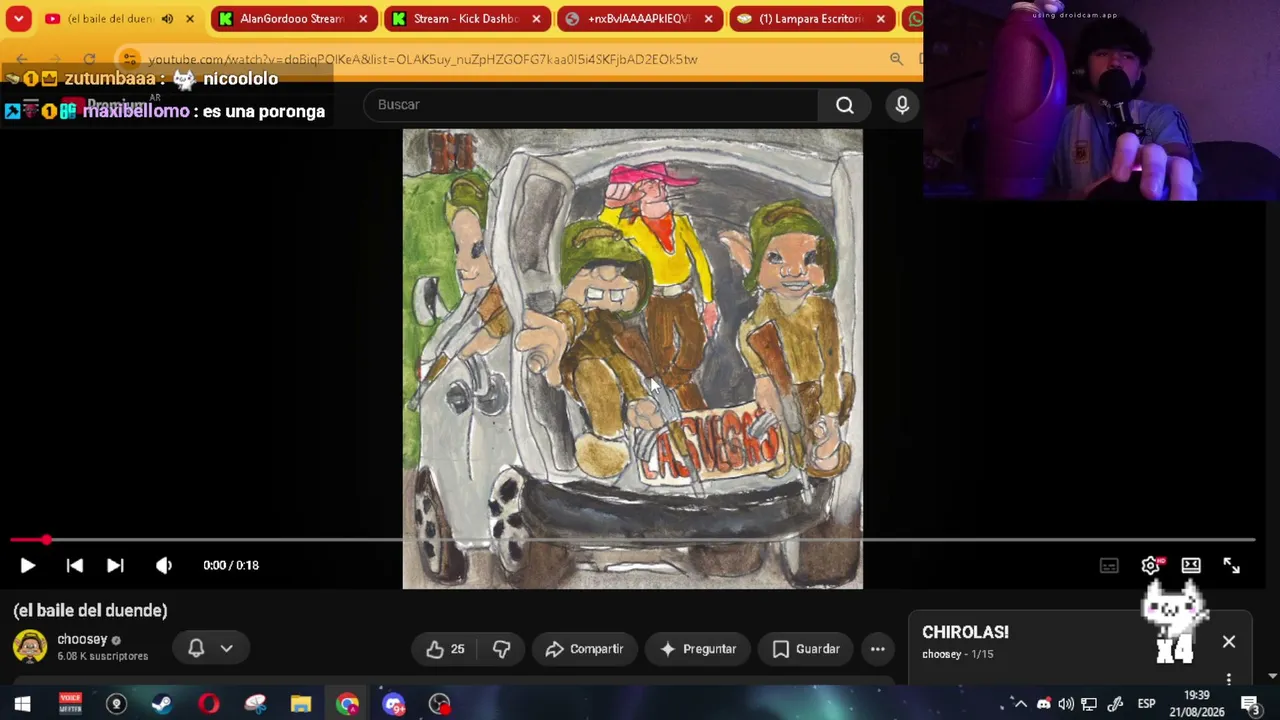Open OBS Studio from taskbar
The width and height of the screenshot is (1280, 720).
coord(440,704)
